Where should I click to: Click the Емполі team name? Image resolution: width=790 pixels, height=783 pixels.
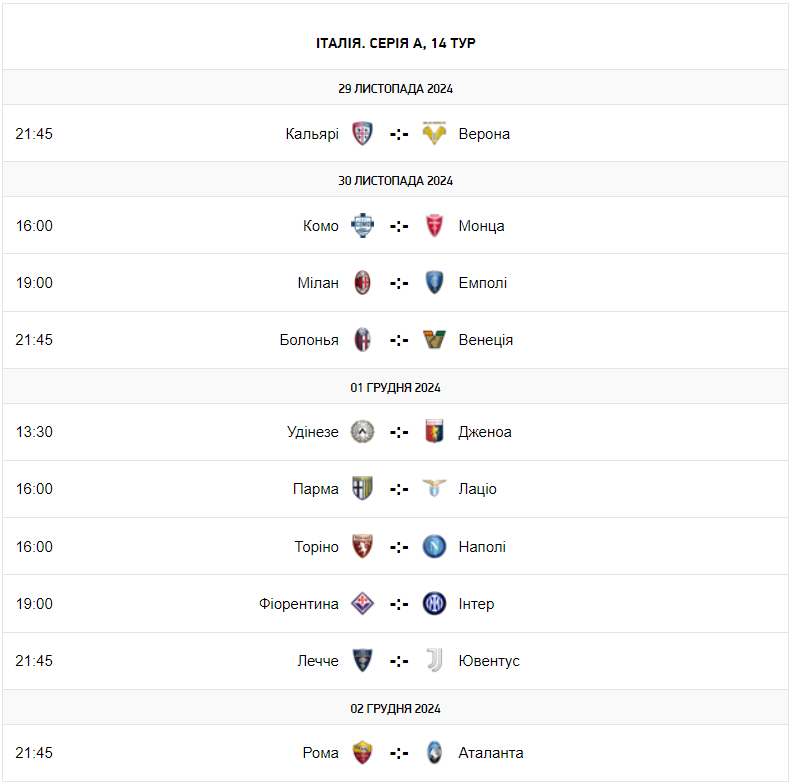click(x=483, y=283)
